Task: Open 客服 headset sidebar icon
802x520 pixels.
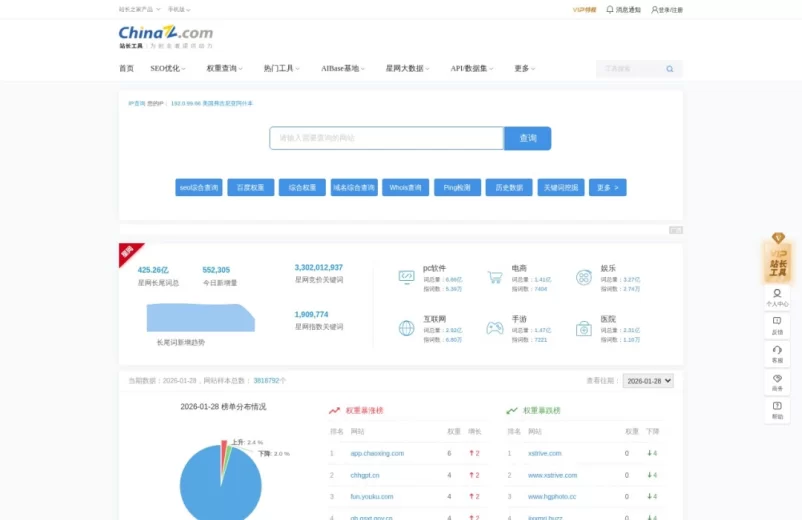Action: click(777, 354)
